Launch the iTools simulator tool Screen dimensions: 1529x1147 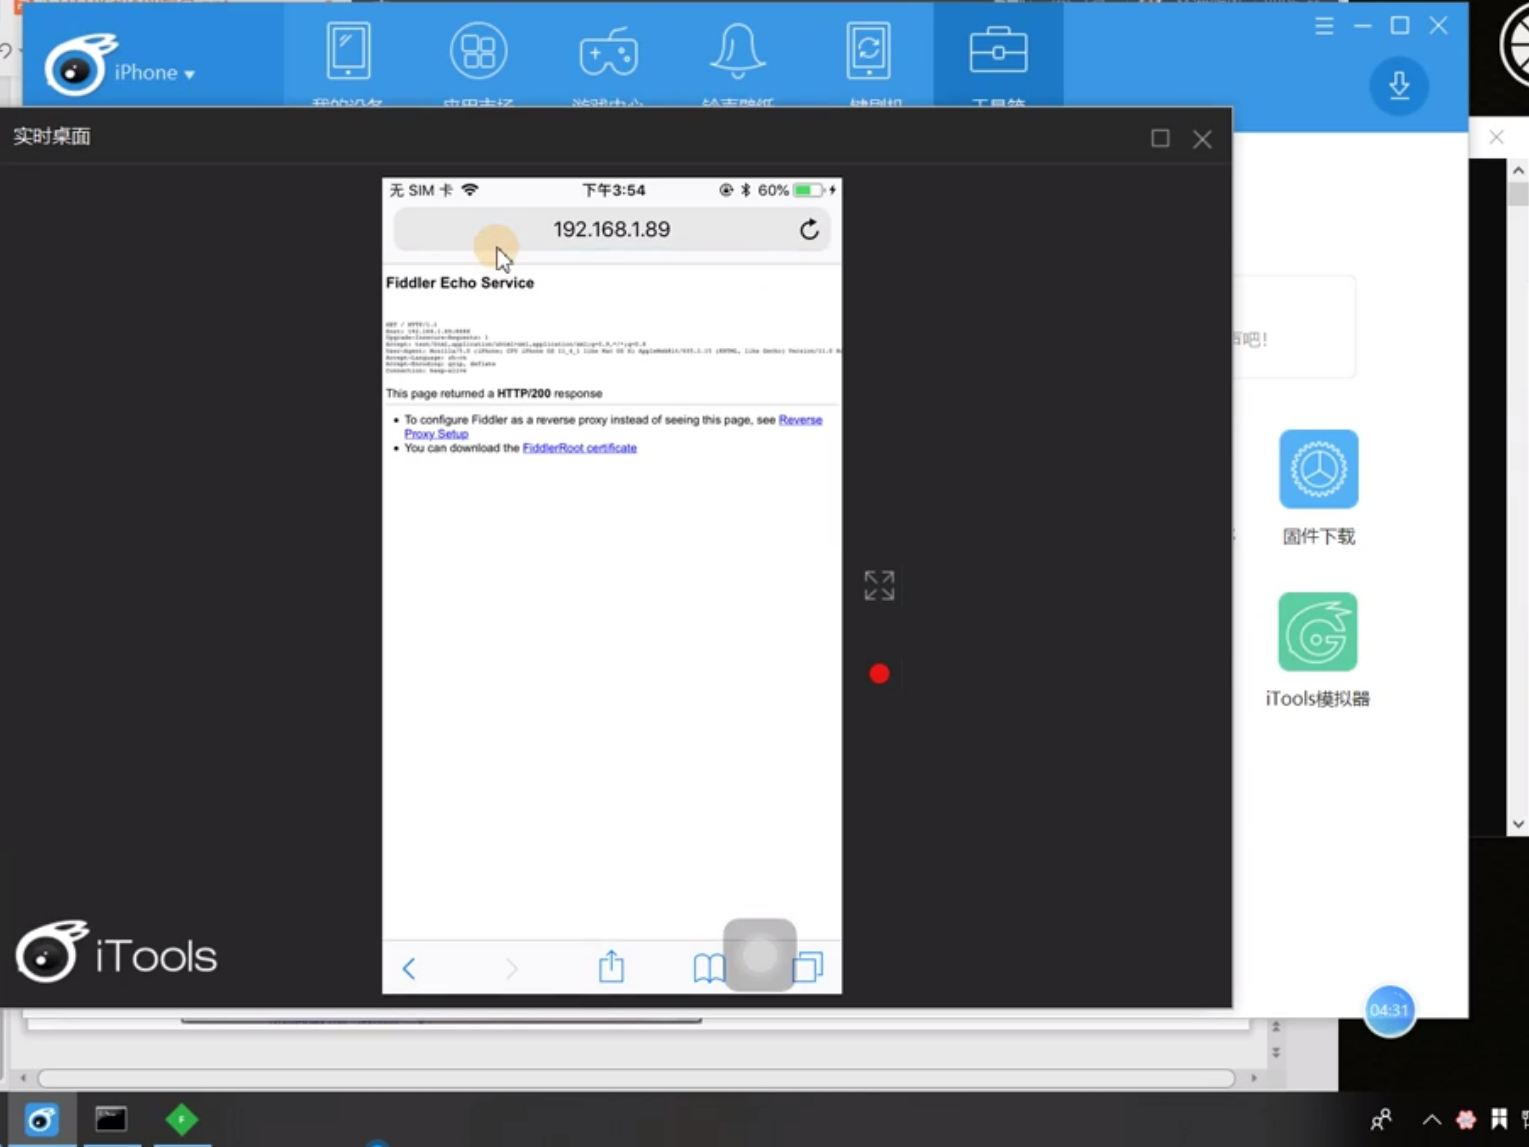[x=1317, y=632]
